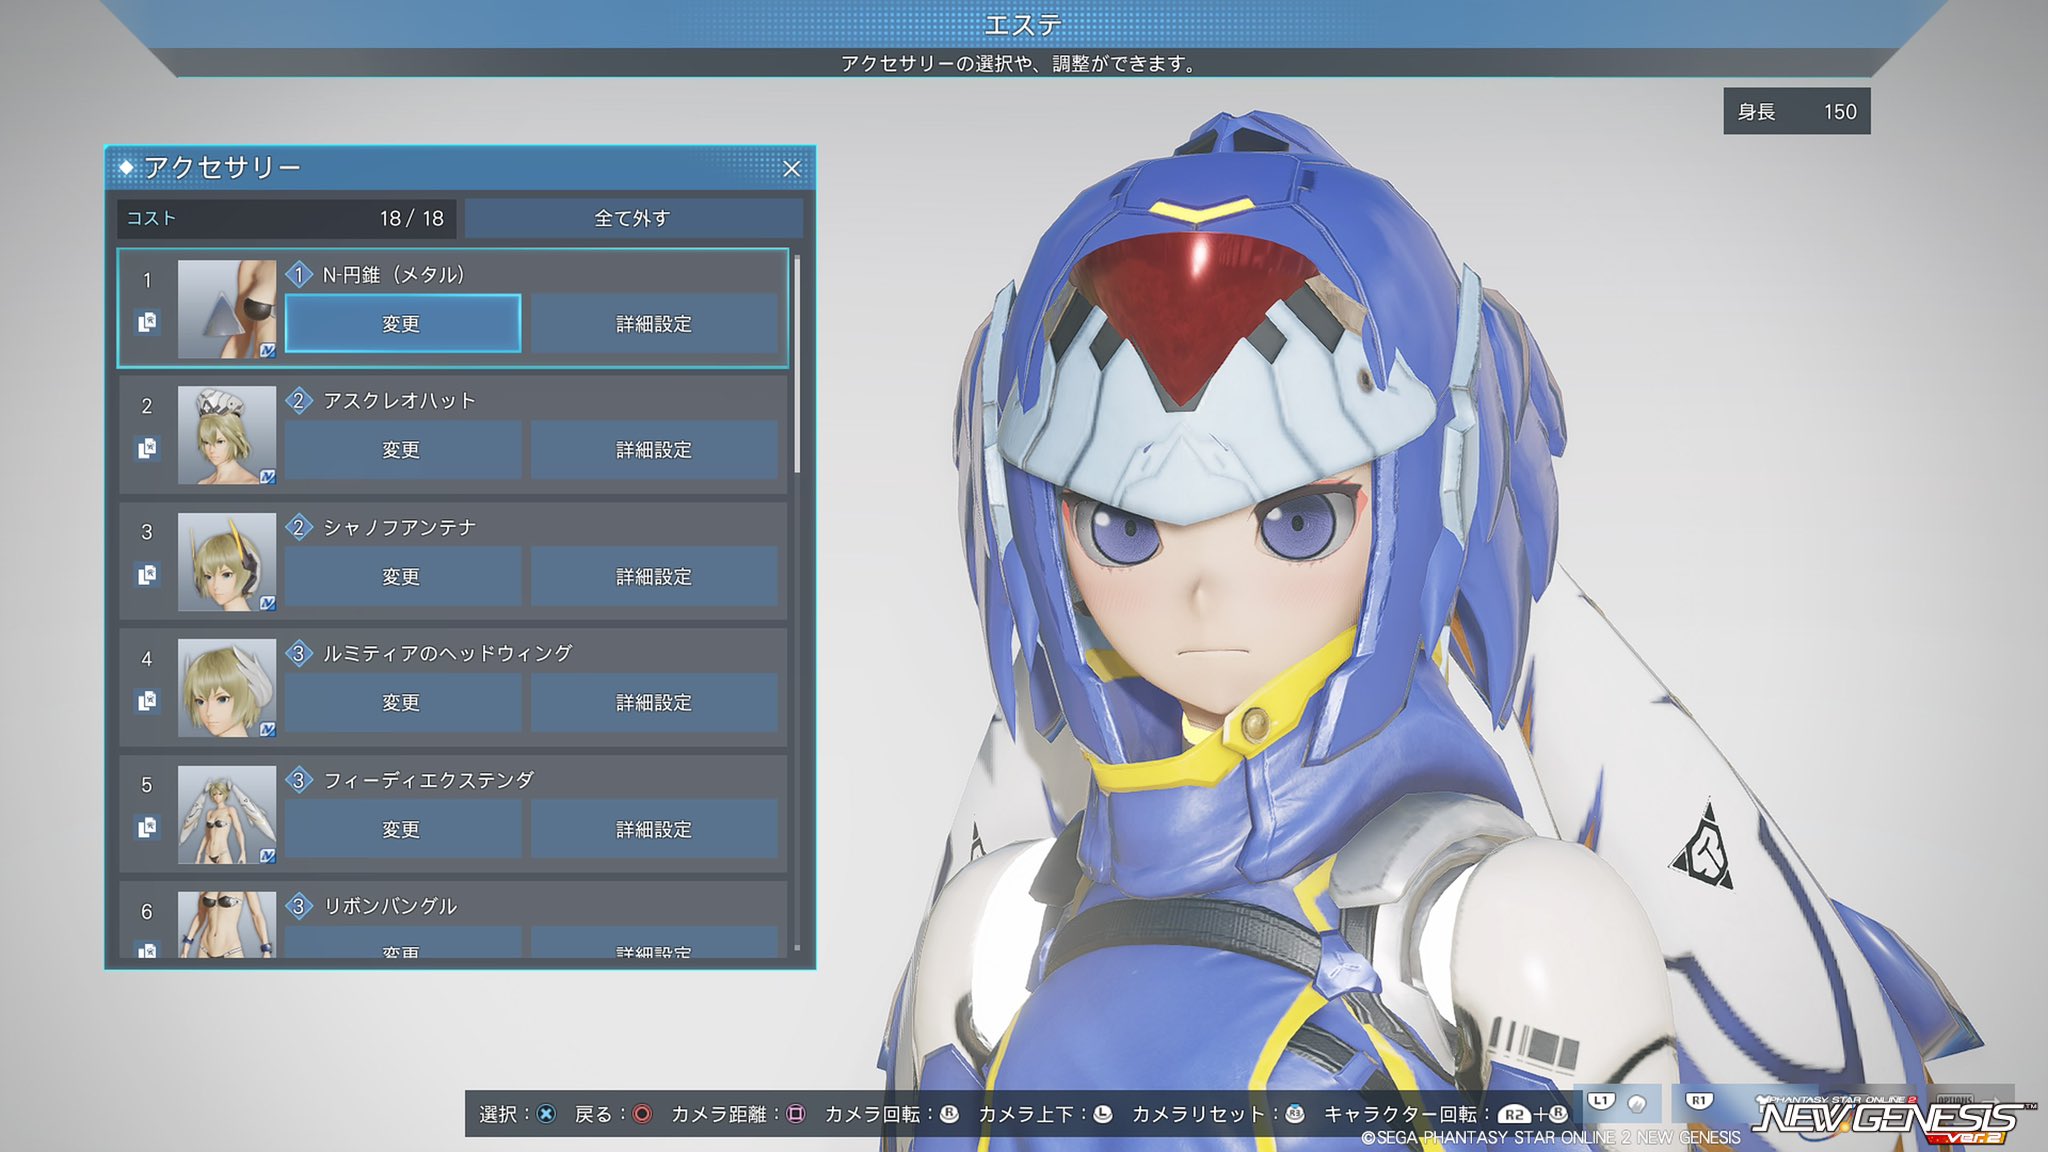Click the copy icon in accessory row 1
The height and width of the screenshot is (1152, 2048).
point(147,322)
